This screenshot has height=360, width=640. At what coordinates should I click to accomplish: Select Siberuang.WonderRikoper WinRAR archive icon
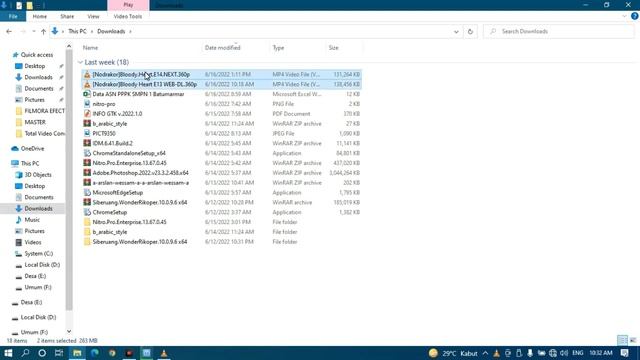[87, 202]
